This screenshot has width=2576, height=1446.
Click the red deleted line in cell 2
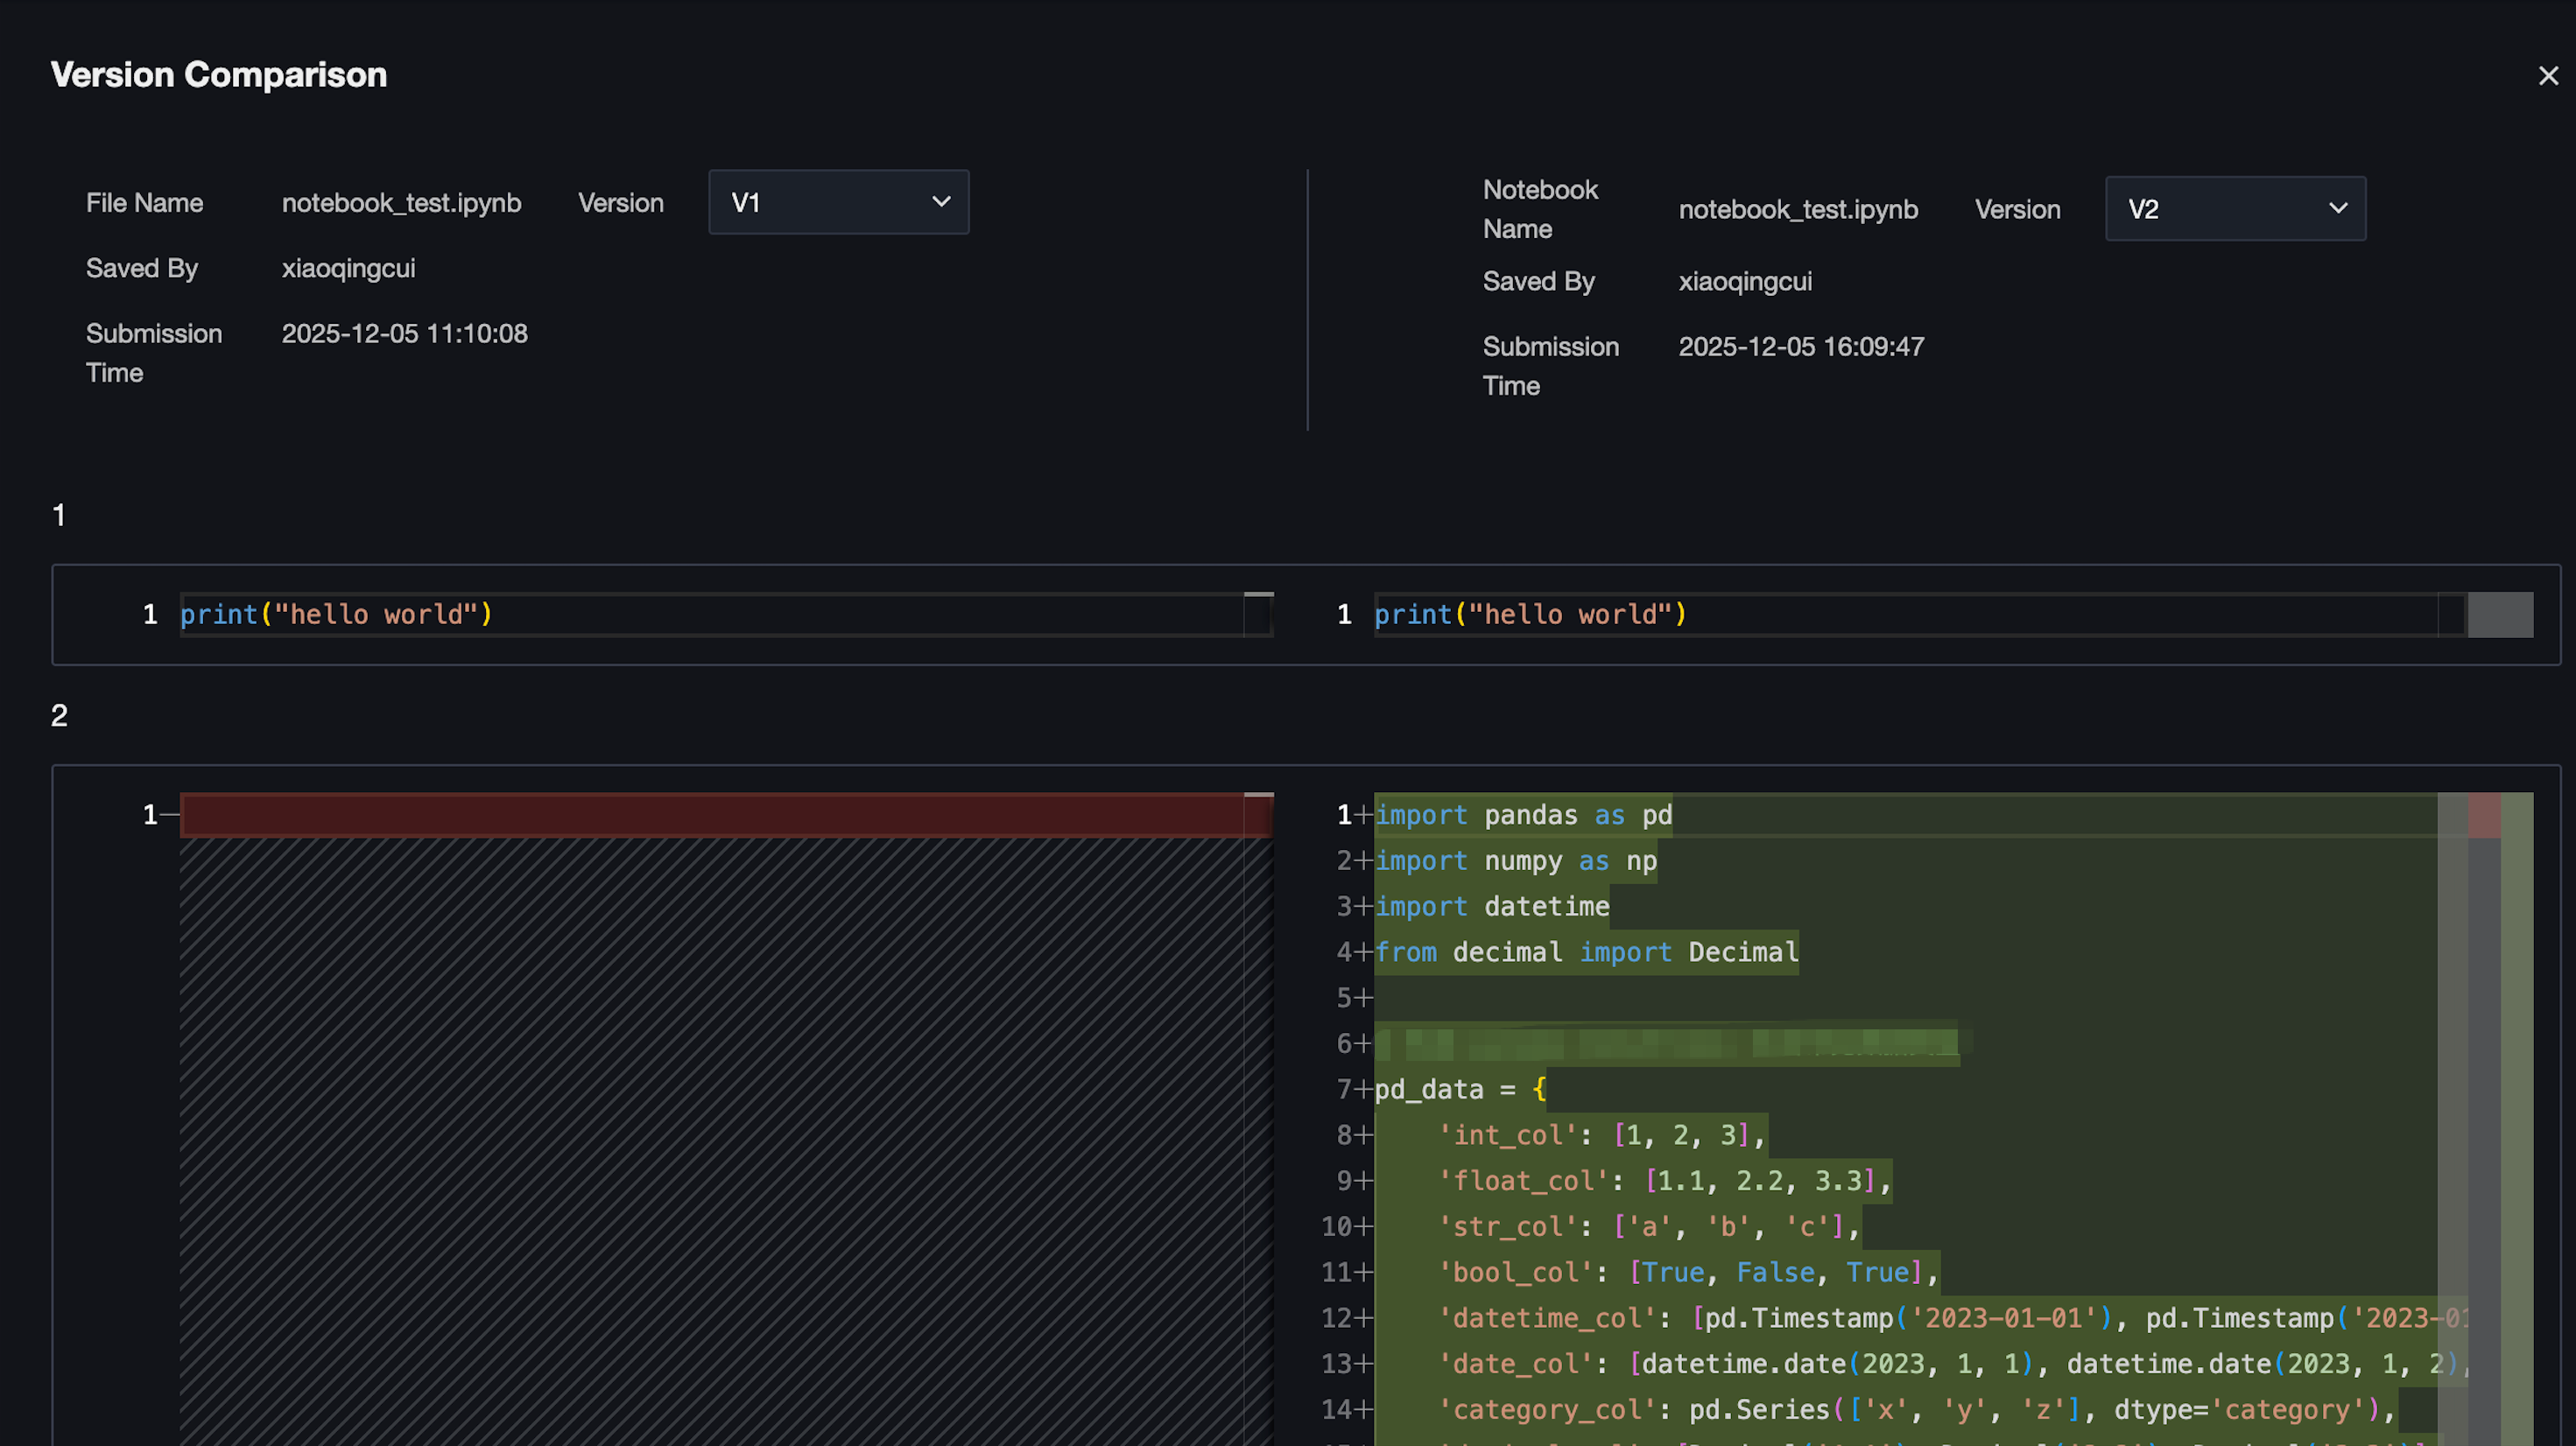pos(710,815)
